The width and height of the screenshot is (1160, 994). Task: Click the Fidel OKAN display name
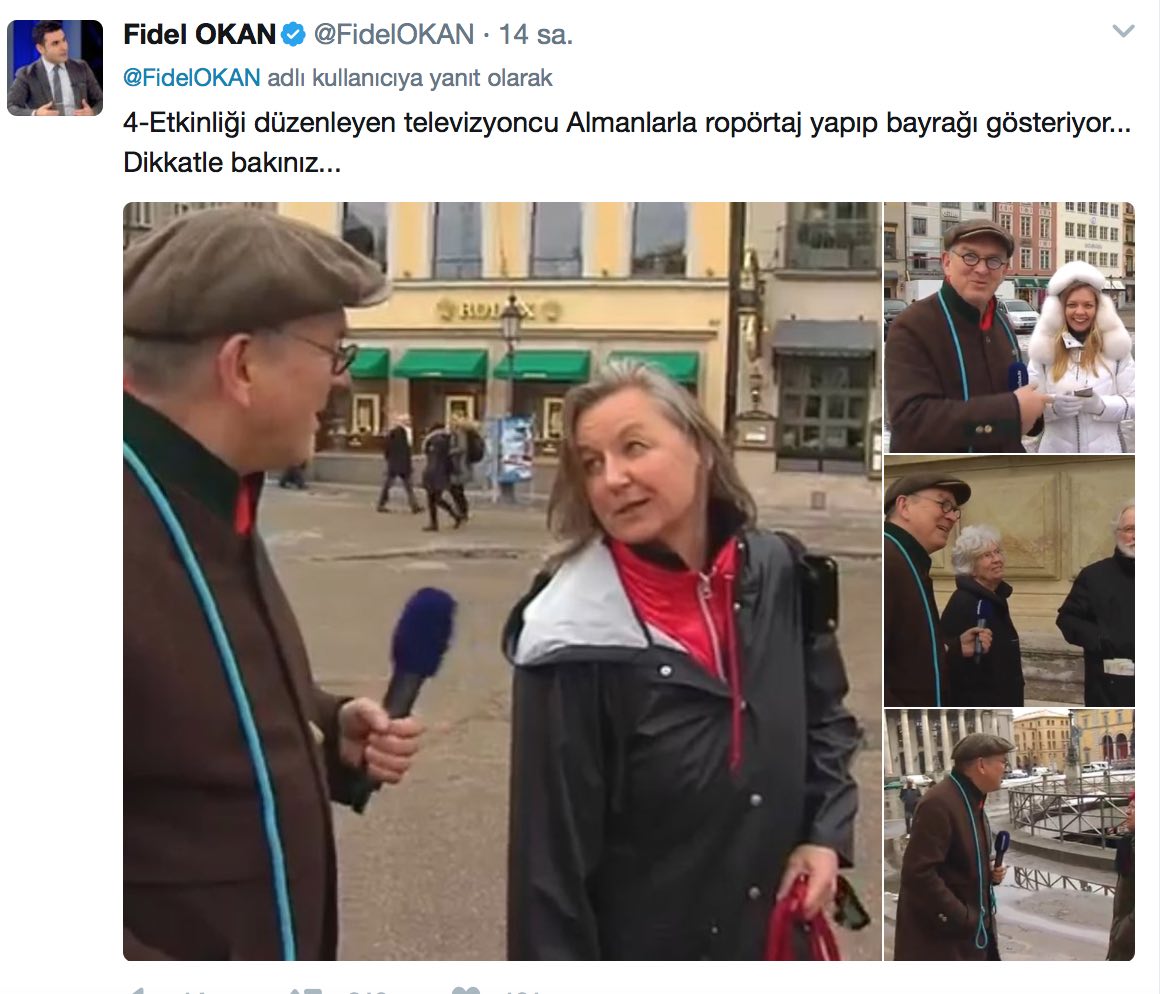(x=199, y=35)
